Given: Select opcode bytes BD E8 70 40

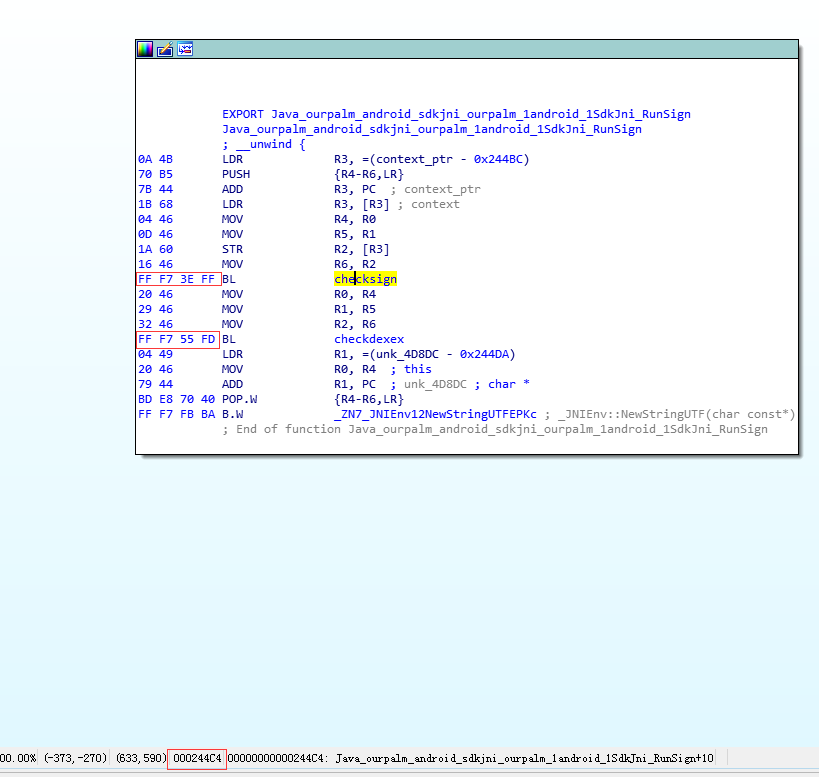Looking at the screenshot, I should tap(177, 399).
